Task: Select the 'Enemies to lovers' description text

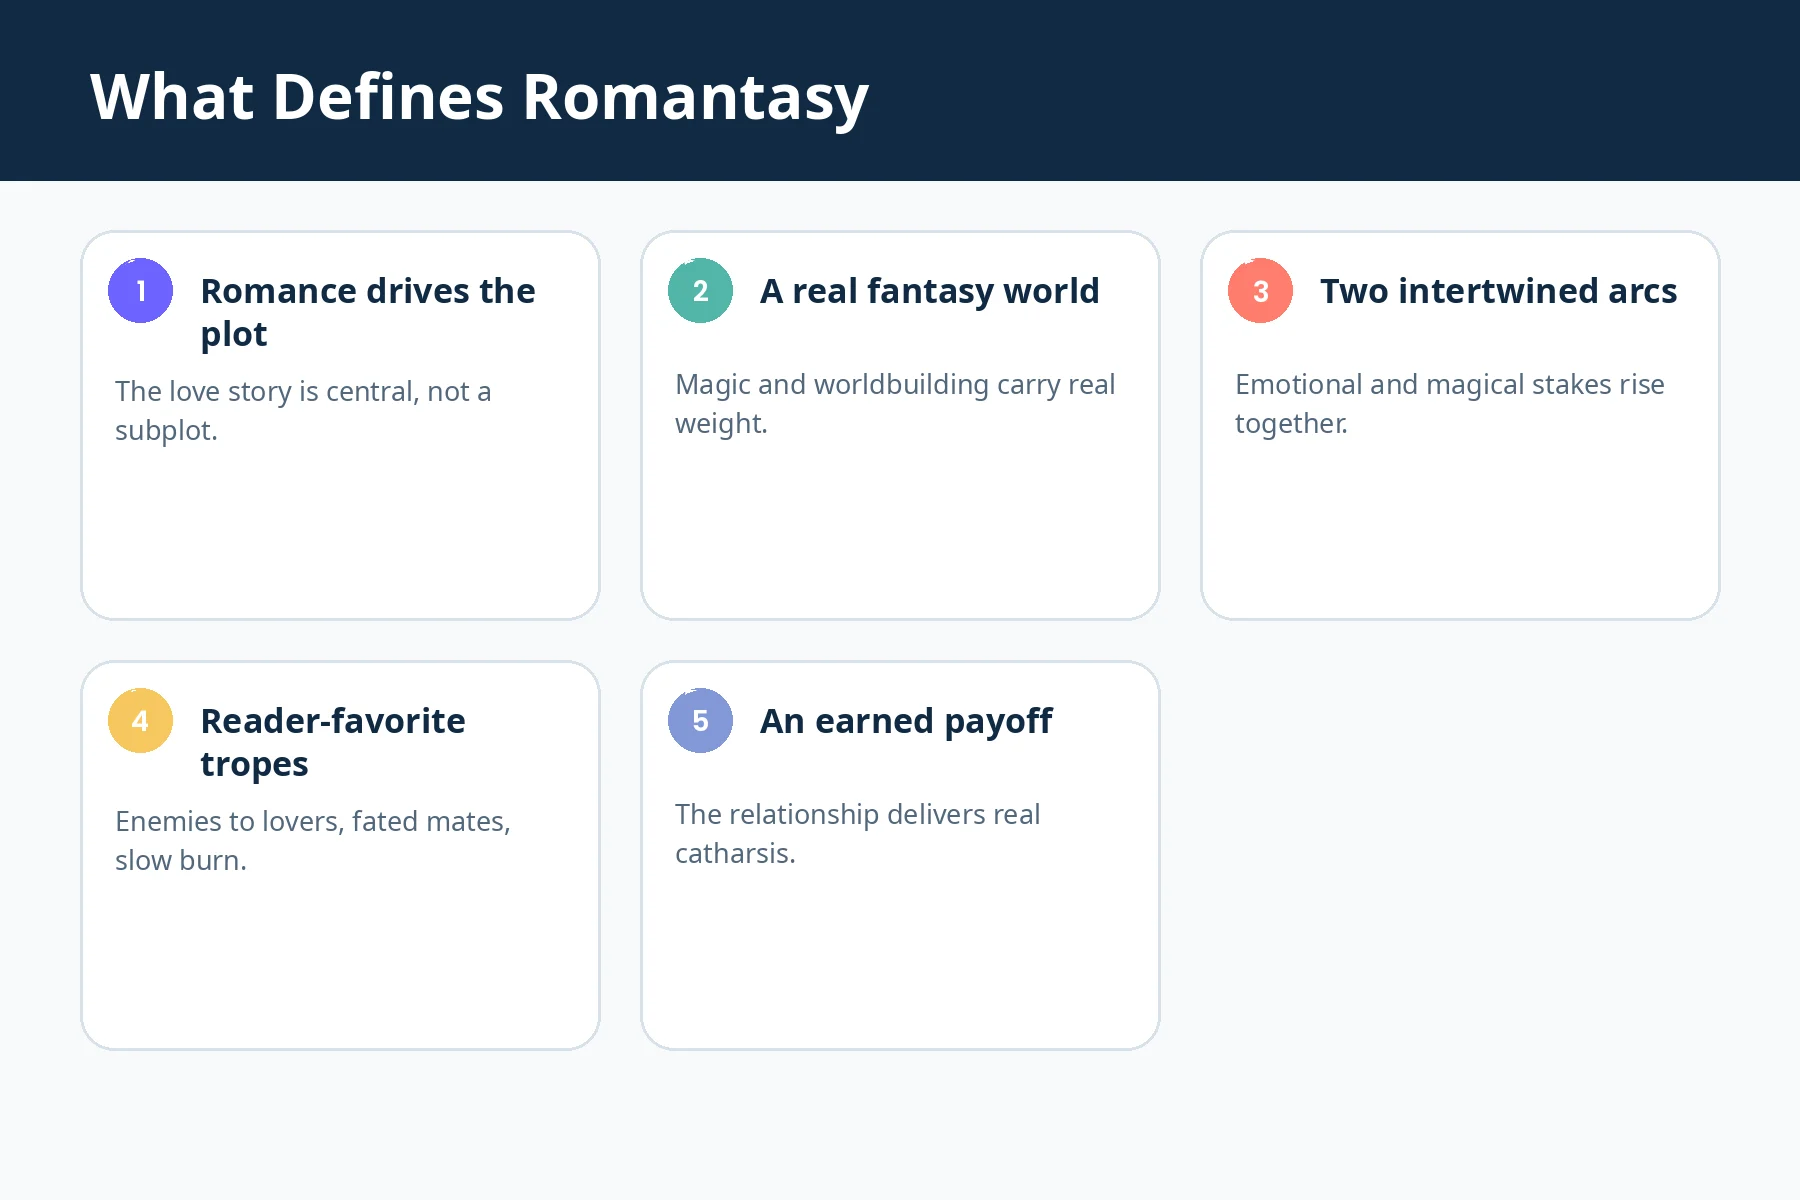Action: [313, 841]
